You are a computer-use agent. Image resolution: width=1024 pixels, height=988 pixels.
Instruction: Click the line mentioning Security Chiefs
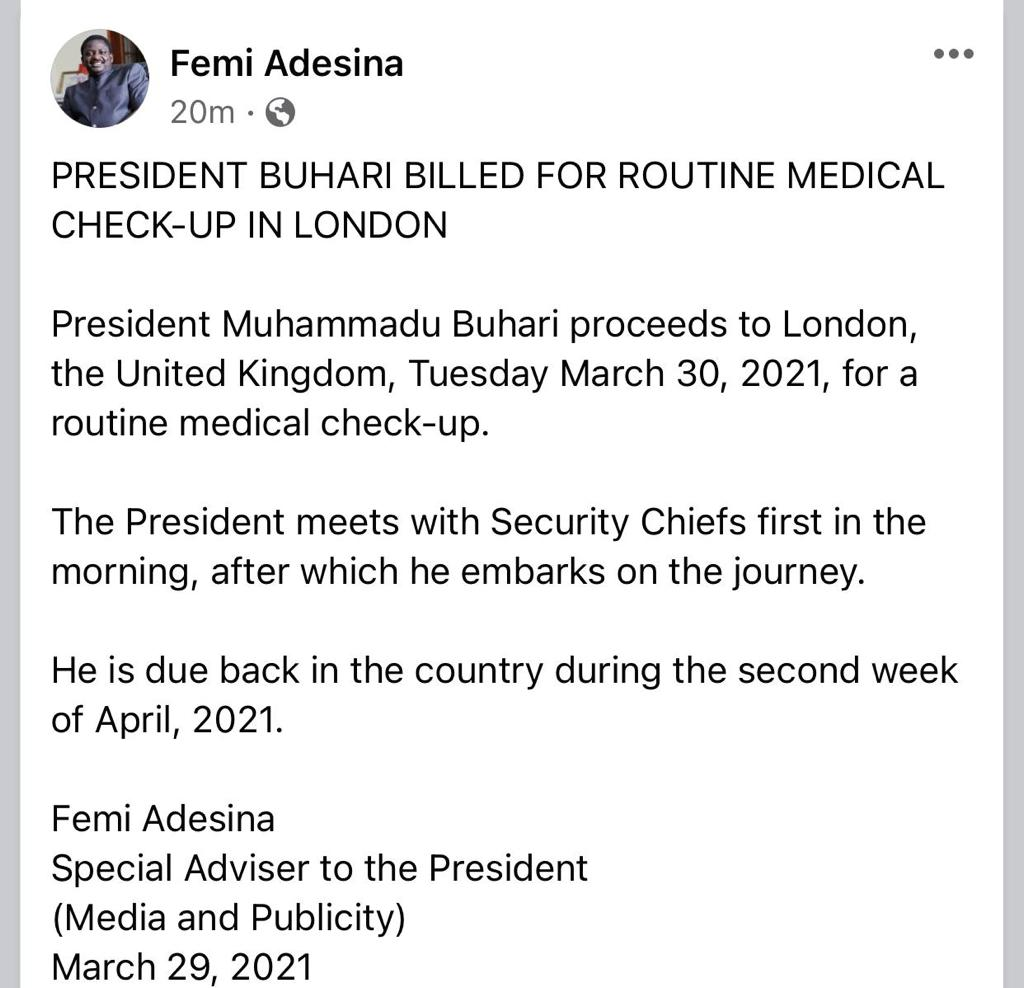[x=488, y=522]
